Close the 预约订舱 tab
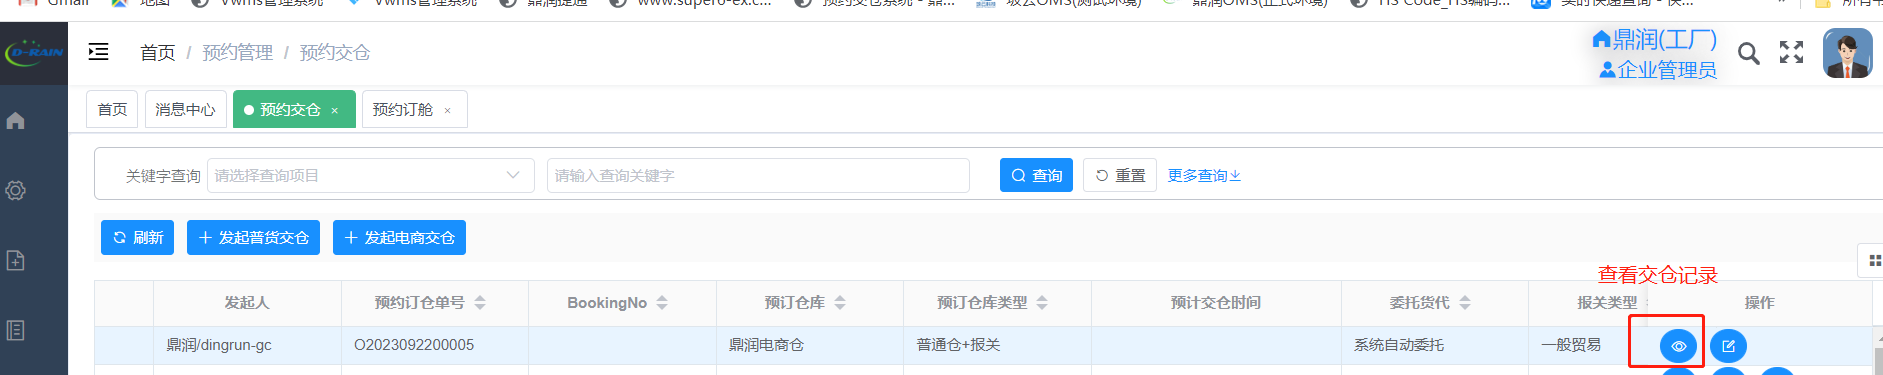This screenshot has height=375, width=1883. tap(448, 111)
